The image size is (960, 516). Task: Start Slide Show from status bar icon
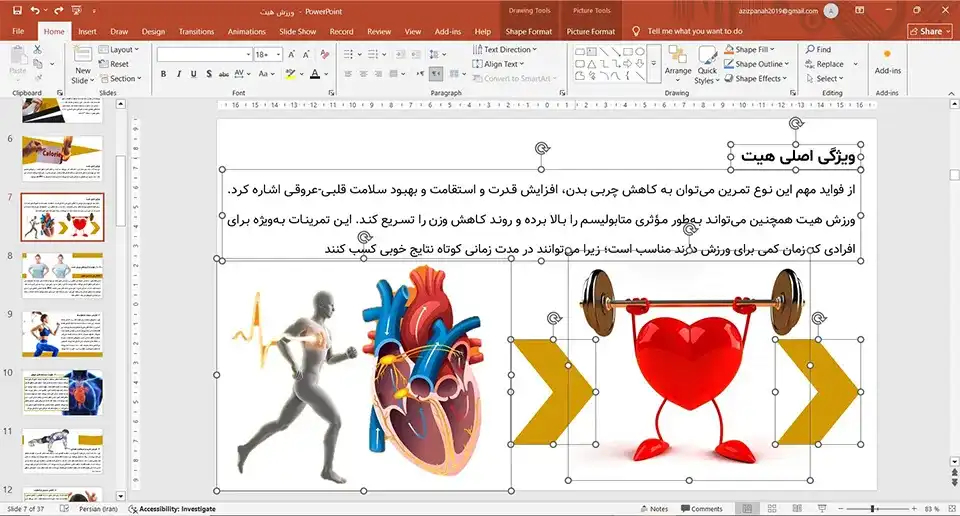click(x=822, y=509)
